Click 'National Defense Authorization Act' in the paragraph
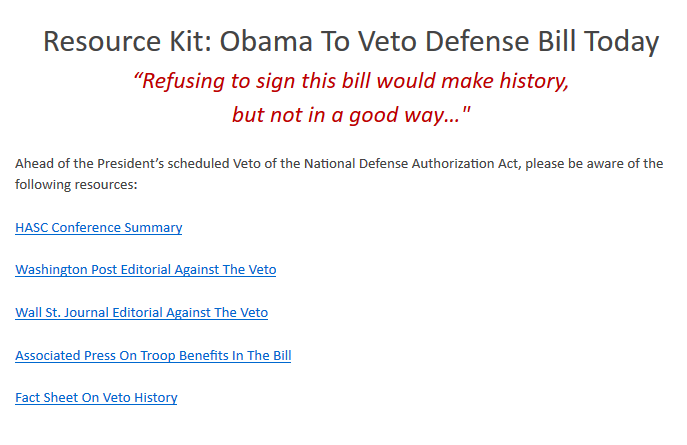The width and height of the screenshot is (687, 445). click(x=411, y=163)
